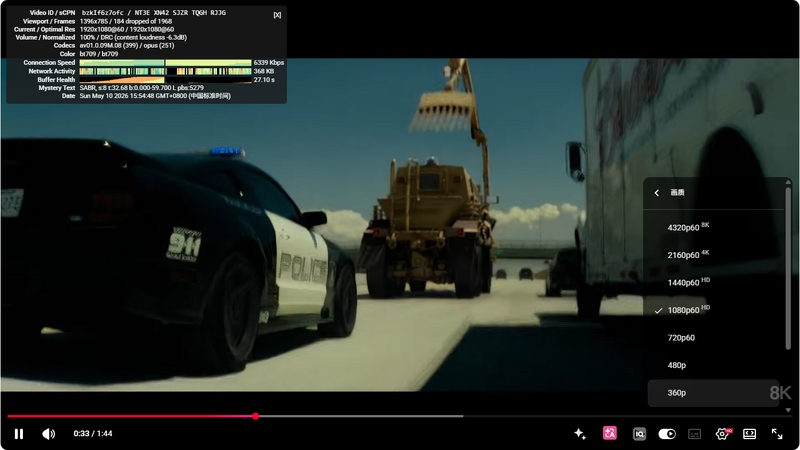This screenshot has height=450, width=800.
Task: Select 1440p60 HD quality
Action: (713, 283)
